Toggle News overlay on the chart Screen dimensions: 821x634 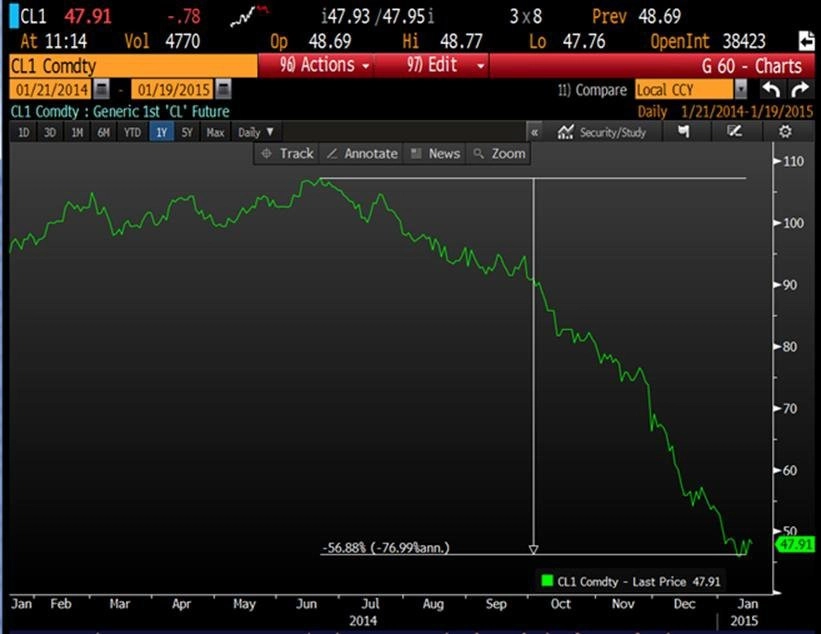435,153
